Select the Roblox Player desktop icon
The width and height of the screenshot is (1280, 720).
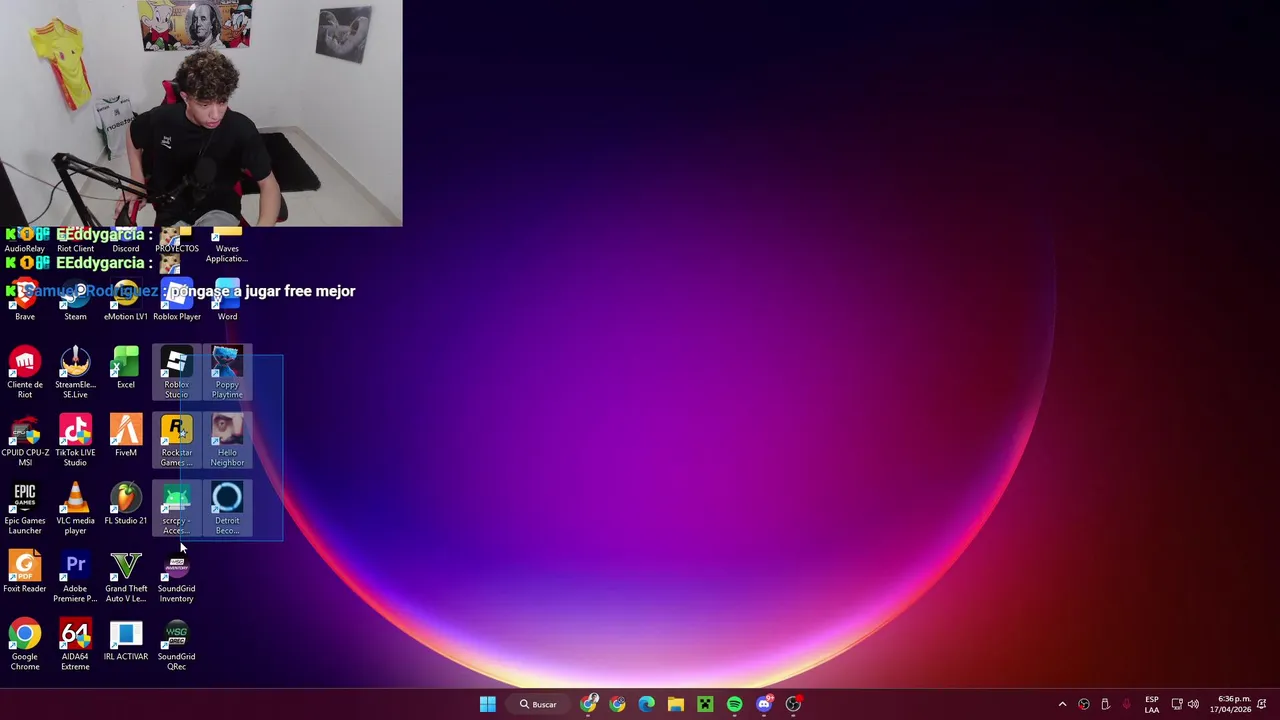(x=176, y=300)
